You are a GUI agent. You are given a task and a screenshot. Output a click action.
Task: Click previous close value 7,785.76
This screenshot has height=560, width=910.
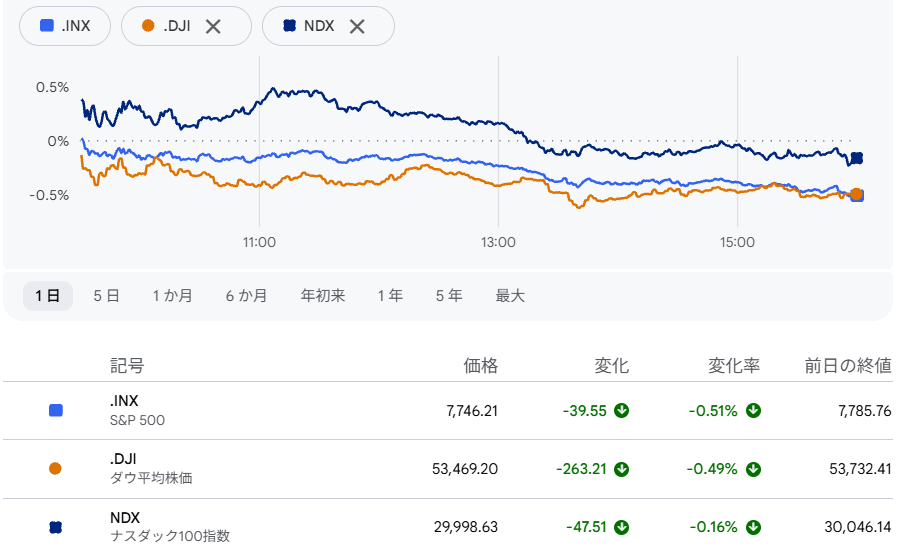865,411
